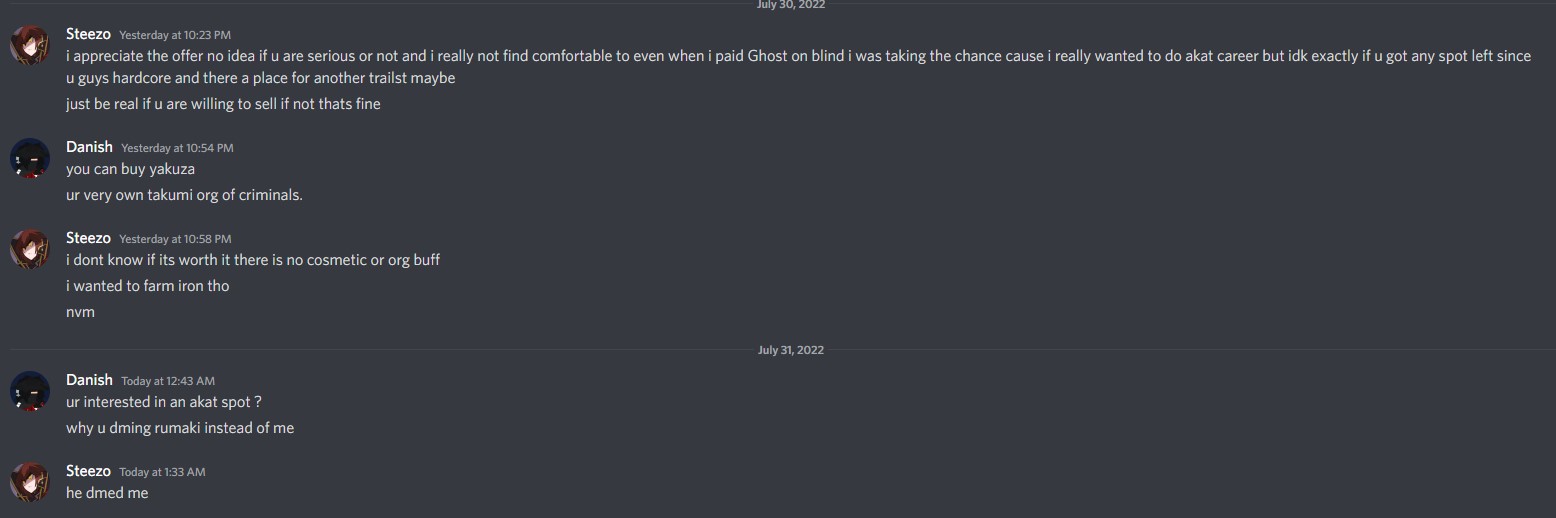Click the Steezo username at Yesterday 10:58 PM
Image resolution: width=1556 pixels, height=518 pixels.
pyautogui.click(x=88, y=238)
